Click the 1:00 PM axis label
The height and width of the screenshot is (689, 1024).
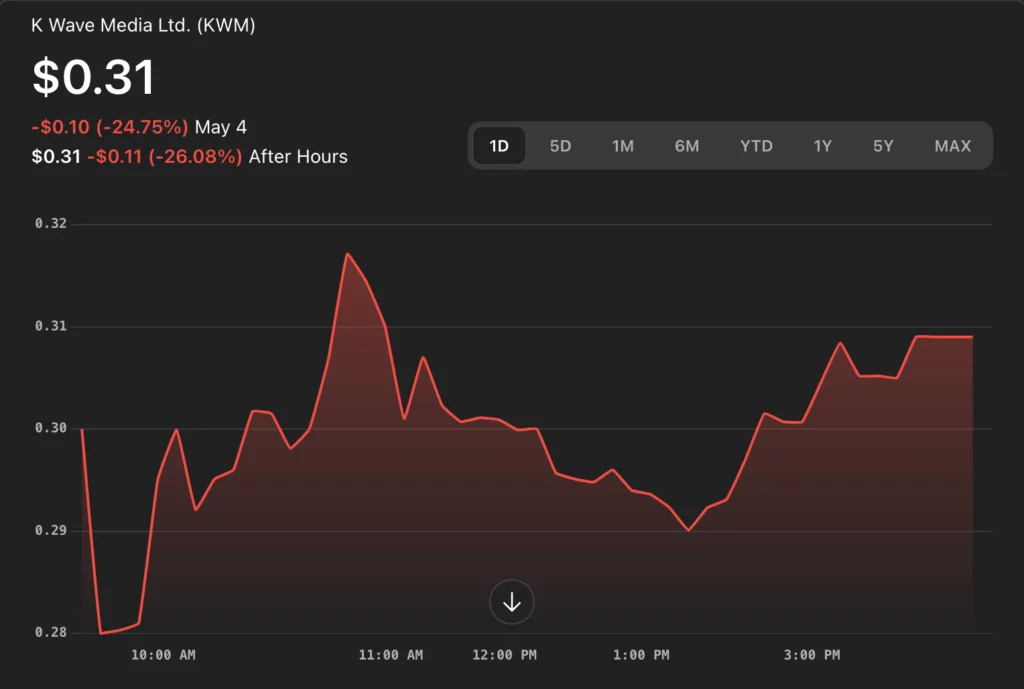pyautogui.click(x=641, y=655)
